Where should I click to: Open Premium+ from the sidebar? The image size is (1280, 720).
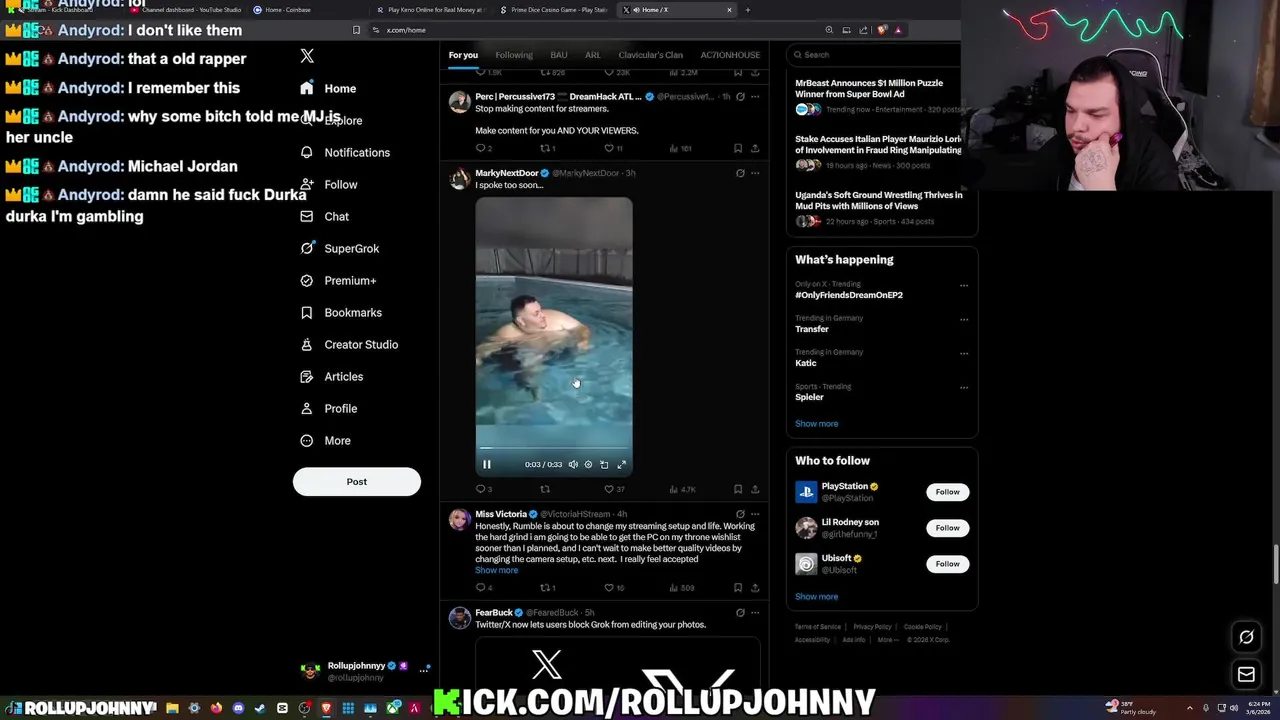(338, 280)
